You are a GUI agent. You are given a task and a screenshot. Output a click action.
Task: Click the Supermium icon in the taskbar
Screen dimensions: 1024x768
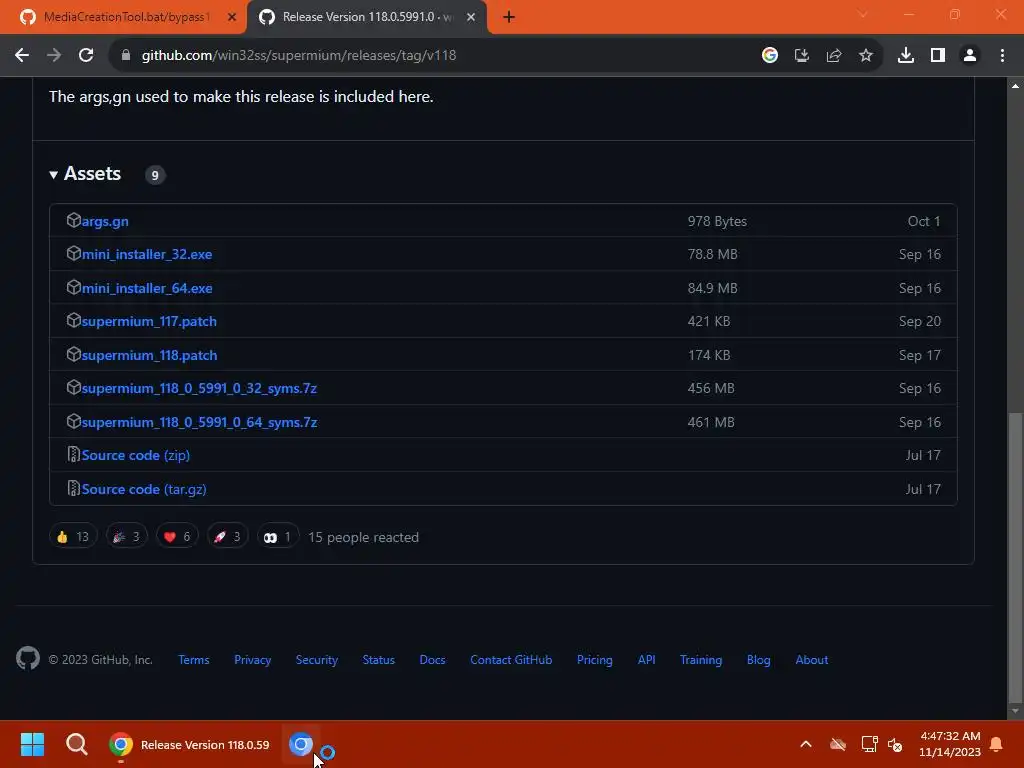point(301,744)
